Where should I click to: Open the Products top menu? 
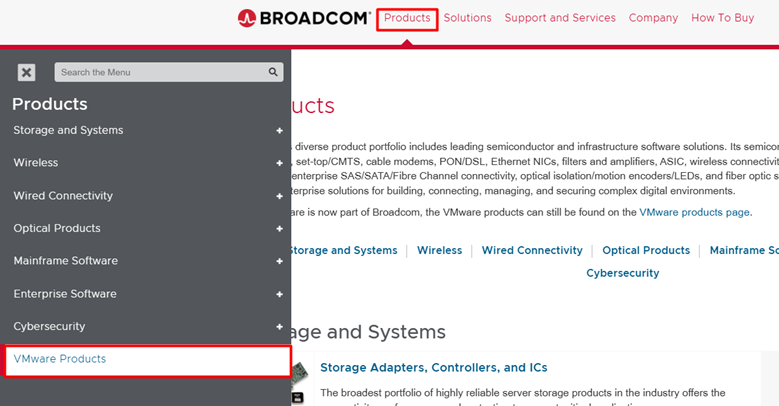click(x=407, y=18)
